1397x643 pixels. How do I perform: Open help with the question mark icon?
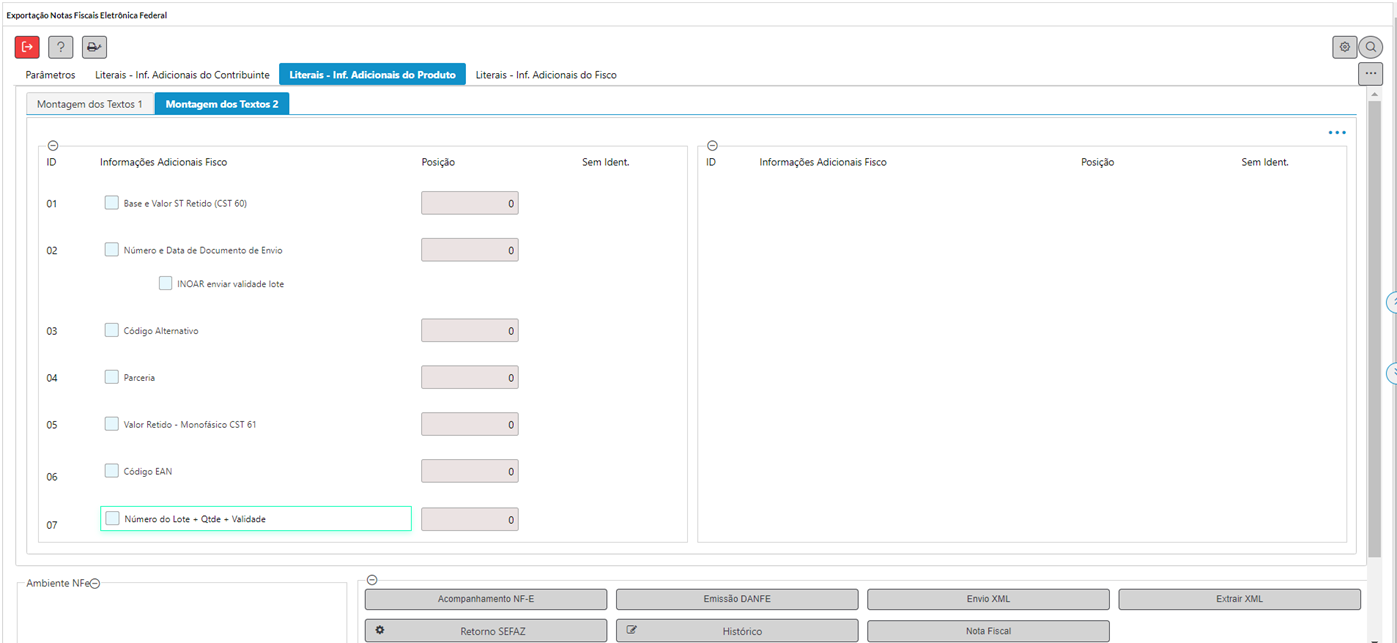(61, 47)
